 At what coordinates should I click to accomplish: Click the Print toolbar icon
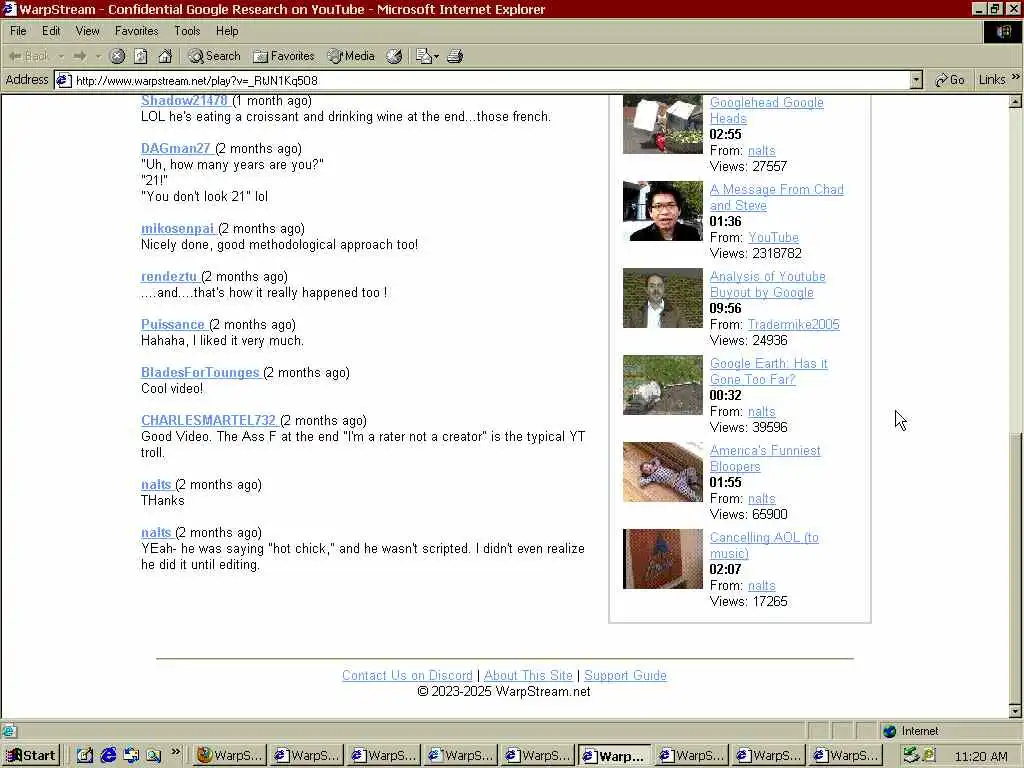coord(455,56)
